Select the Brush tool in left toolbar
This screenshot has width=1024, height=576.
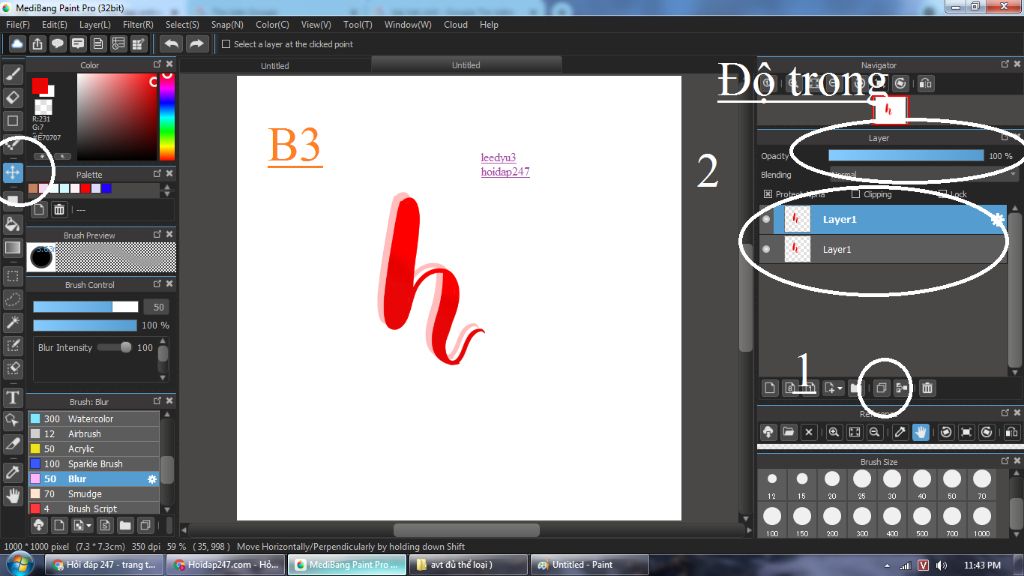[12, 74]
